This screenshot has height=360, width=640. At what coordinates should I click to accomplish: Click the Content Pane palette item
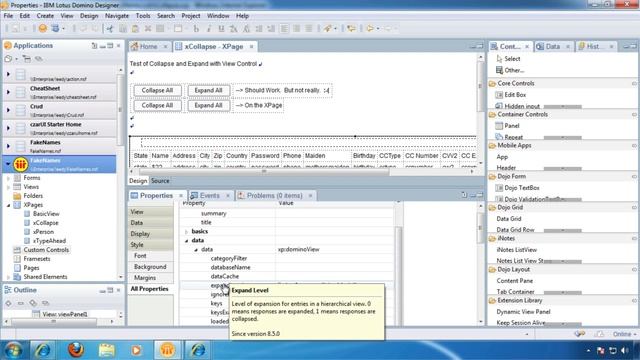pyautogui.click(x=515, y=281)
